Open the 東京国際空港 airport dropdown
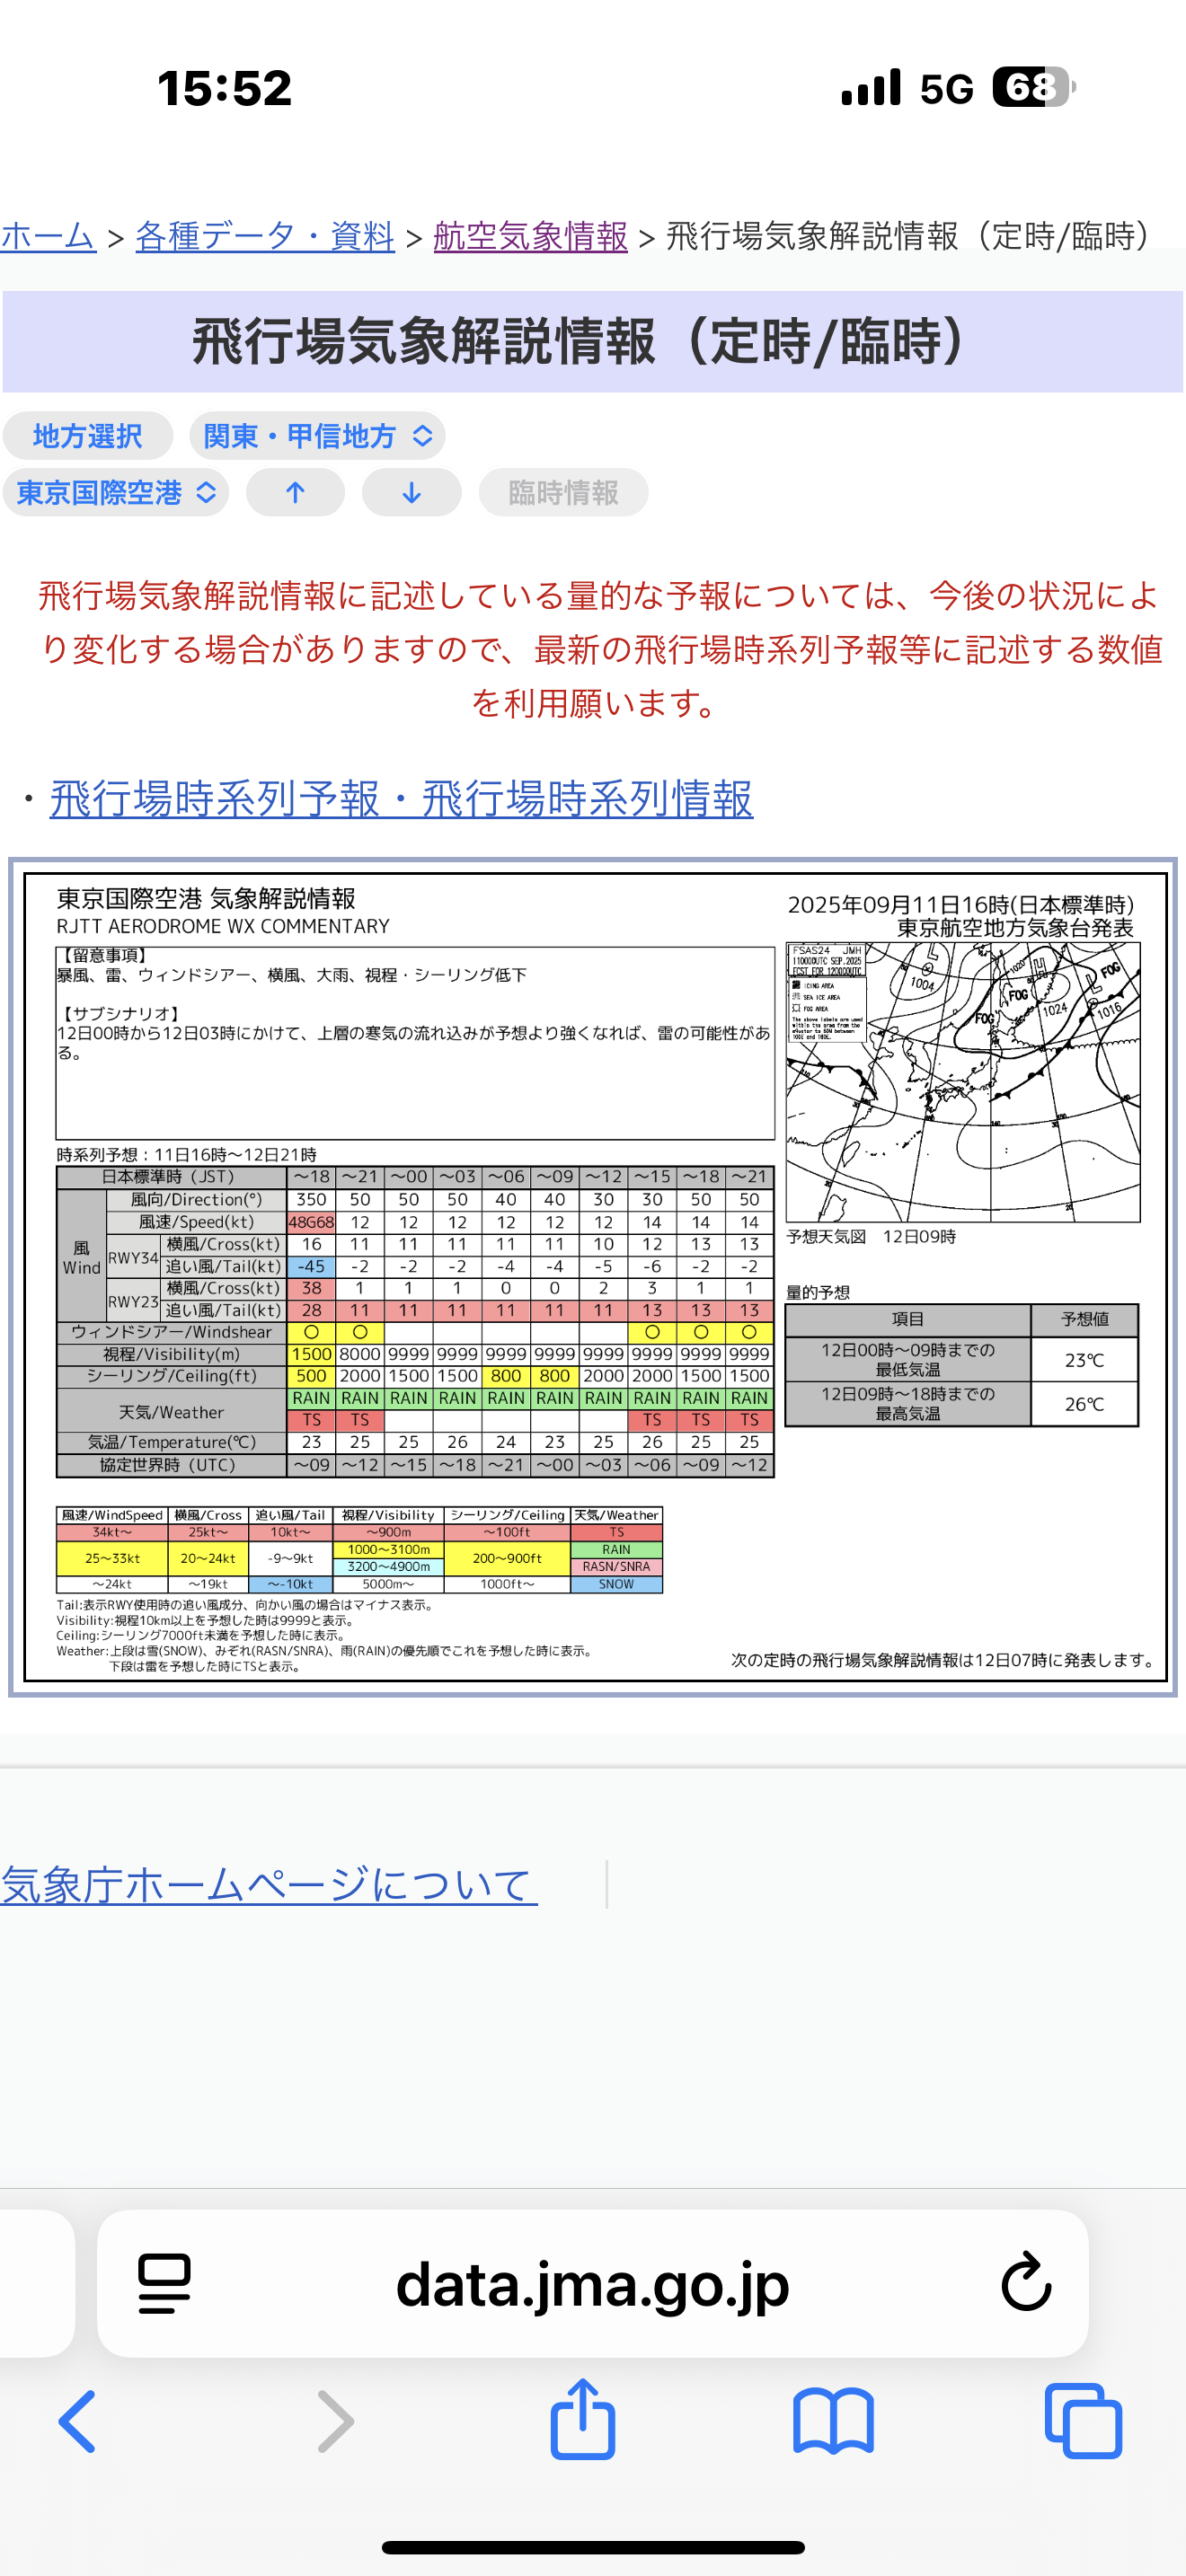The image size is (1186, 2576). click(x=116, y=492)
